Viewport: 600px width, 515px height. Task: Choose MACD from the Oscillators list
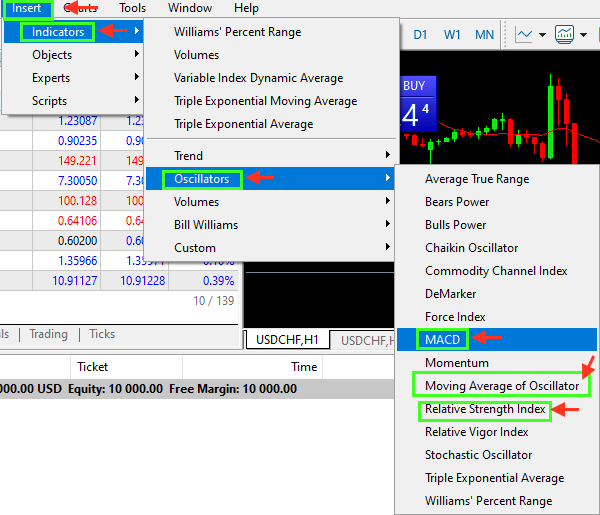(x=443, y=340)
